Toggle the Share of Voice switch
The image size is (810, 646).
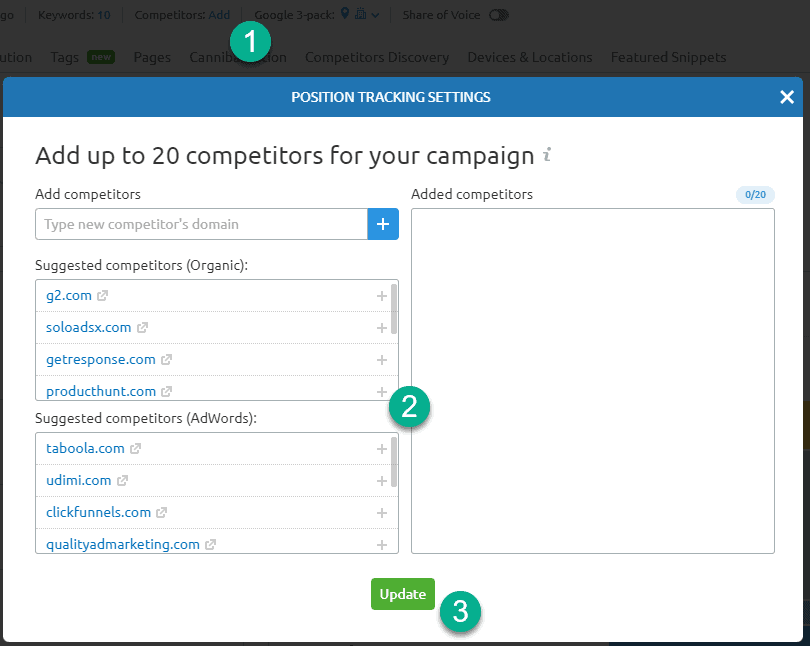coord(499,15)
